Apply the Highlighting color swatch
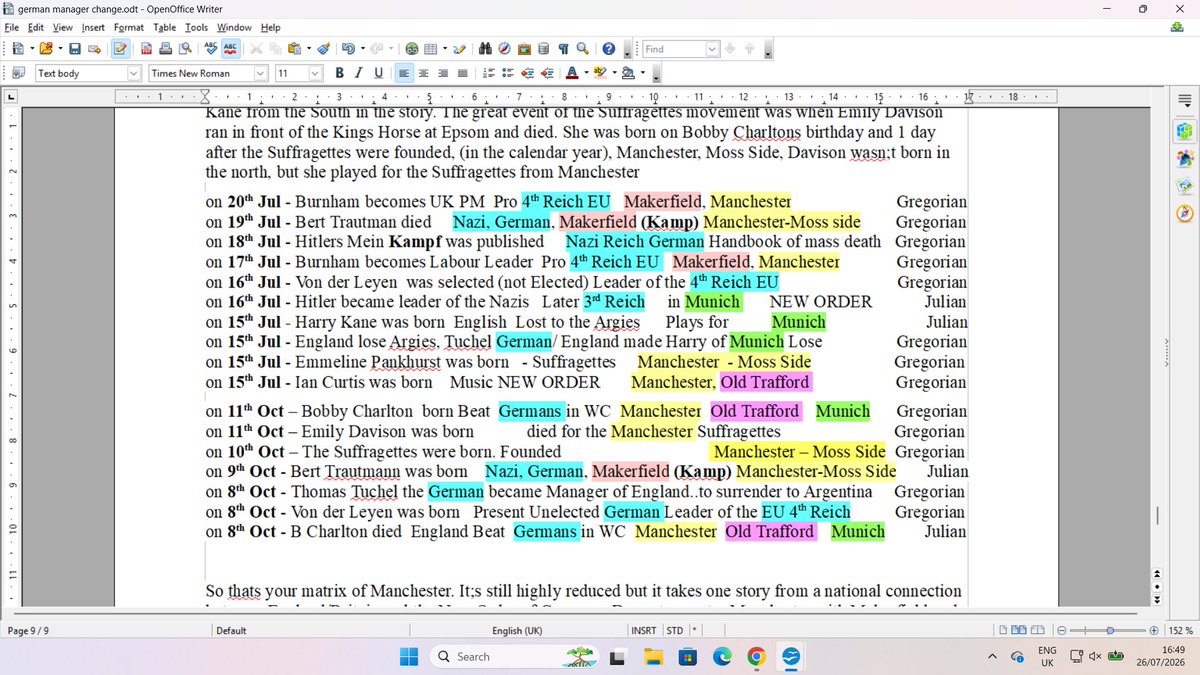 [x=599, y=73]
